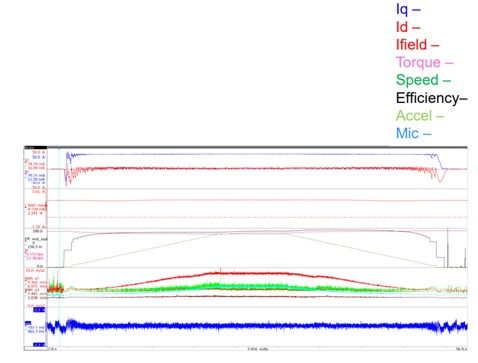Click the blue Mic legend label
Screen dimensions: 478x363
(x=413, y=133)
